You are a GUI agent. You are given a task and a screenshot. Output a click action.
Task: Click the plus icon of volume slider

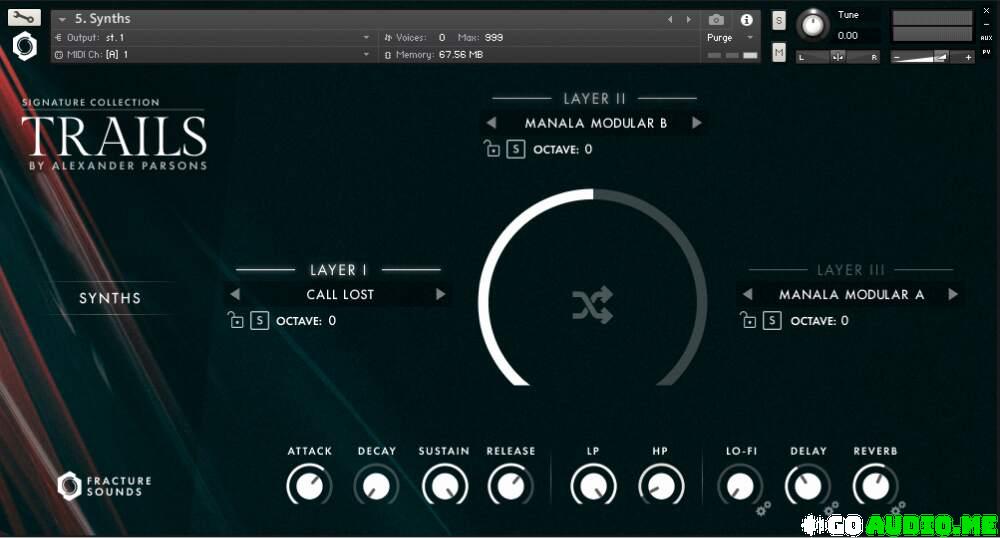click(x=968, y=57)
